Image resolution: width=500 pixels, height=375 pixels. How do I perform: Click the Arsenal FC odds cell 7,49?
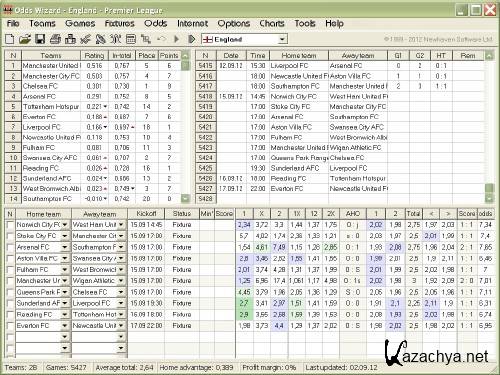[279, 247]
